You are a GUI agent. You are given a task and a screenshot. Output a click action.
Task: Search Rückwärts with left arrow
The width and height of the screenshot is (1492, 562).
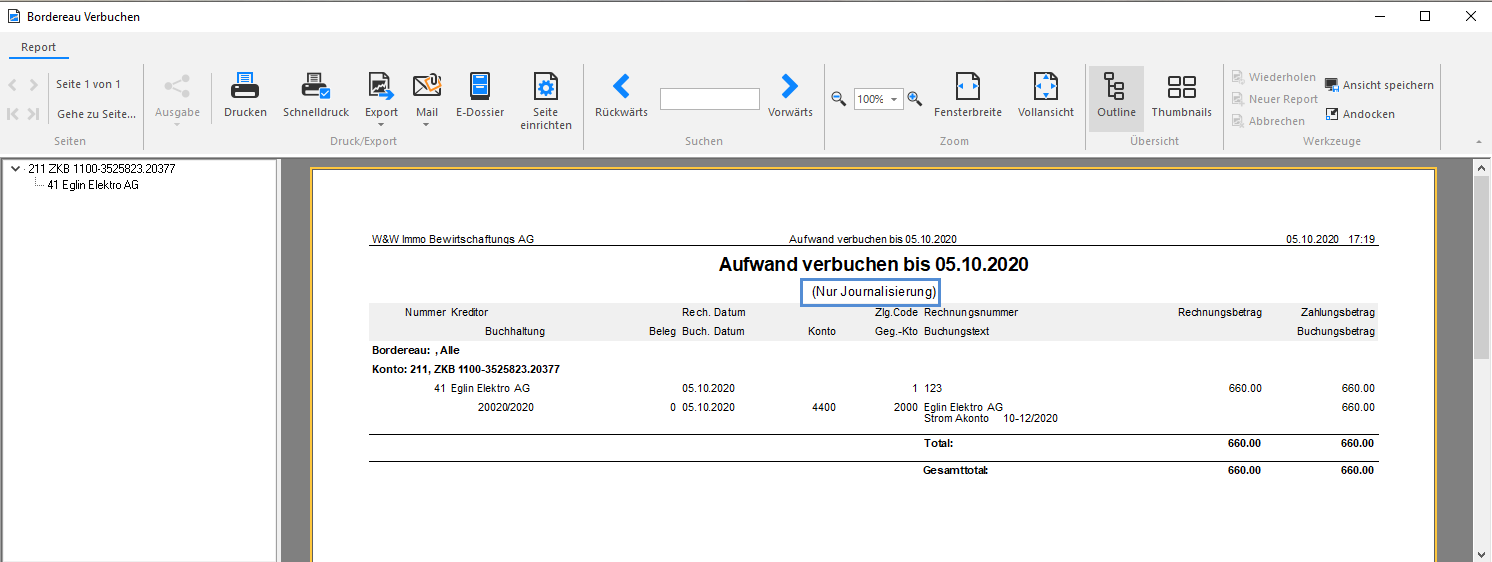[621, 85]
